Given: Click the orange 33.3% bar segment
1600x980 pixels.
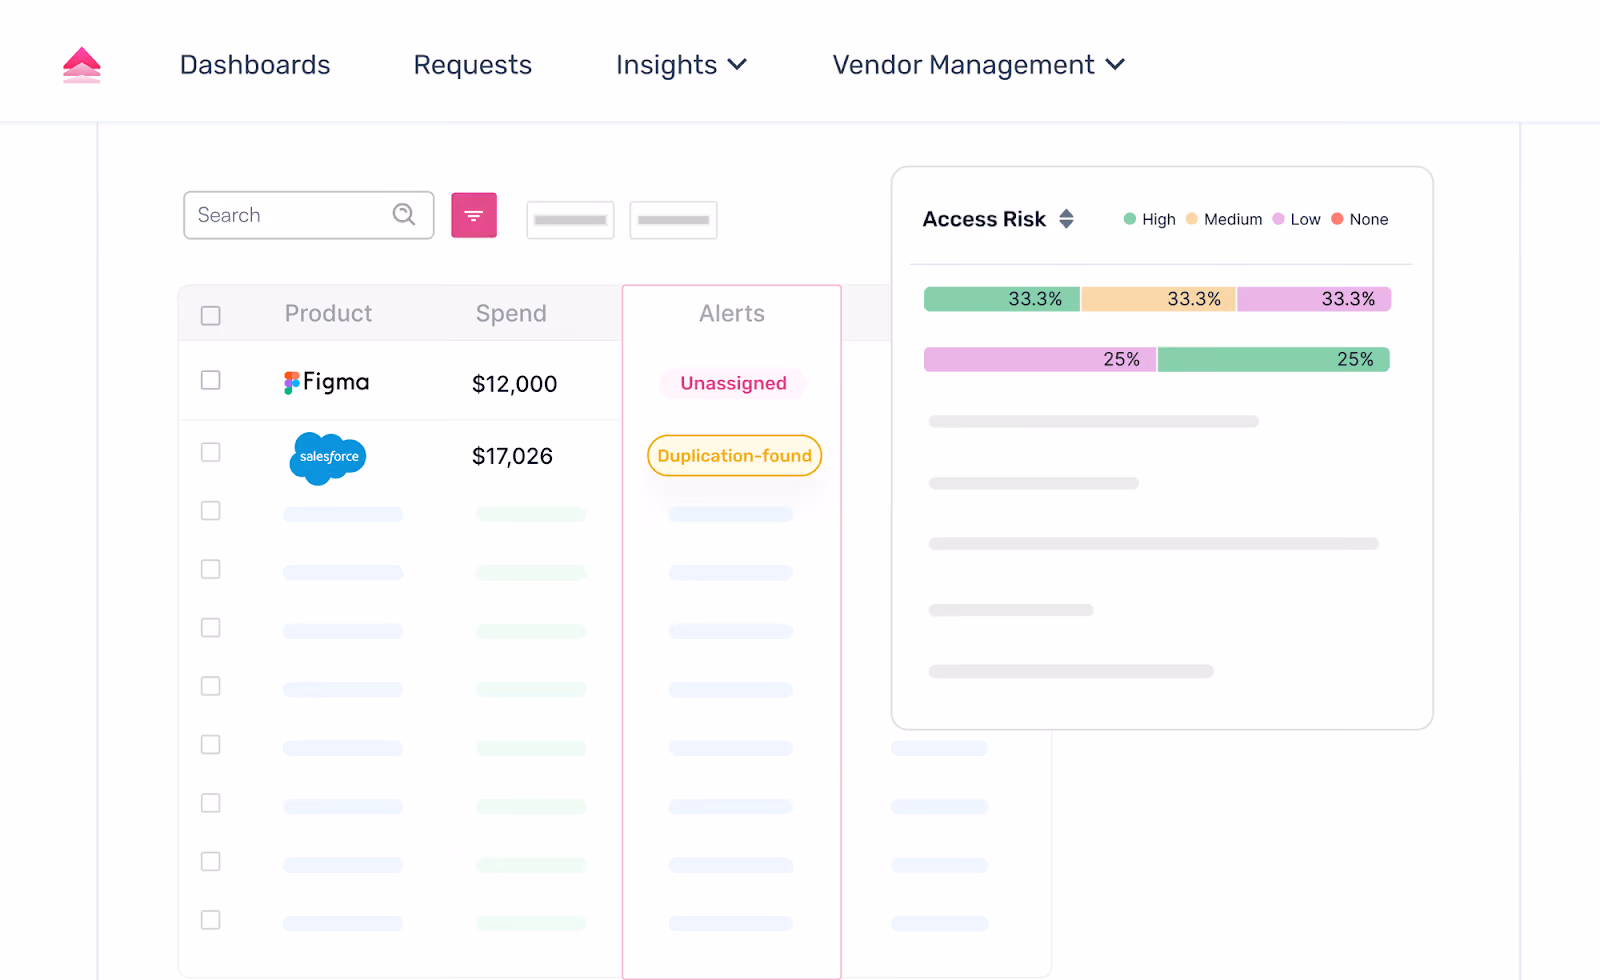Looking at the screenshot, I should tap(1158, 299).
